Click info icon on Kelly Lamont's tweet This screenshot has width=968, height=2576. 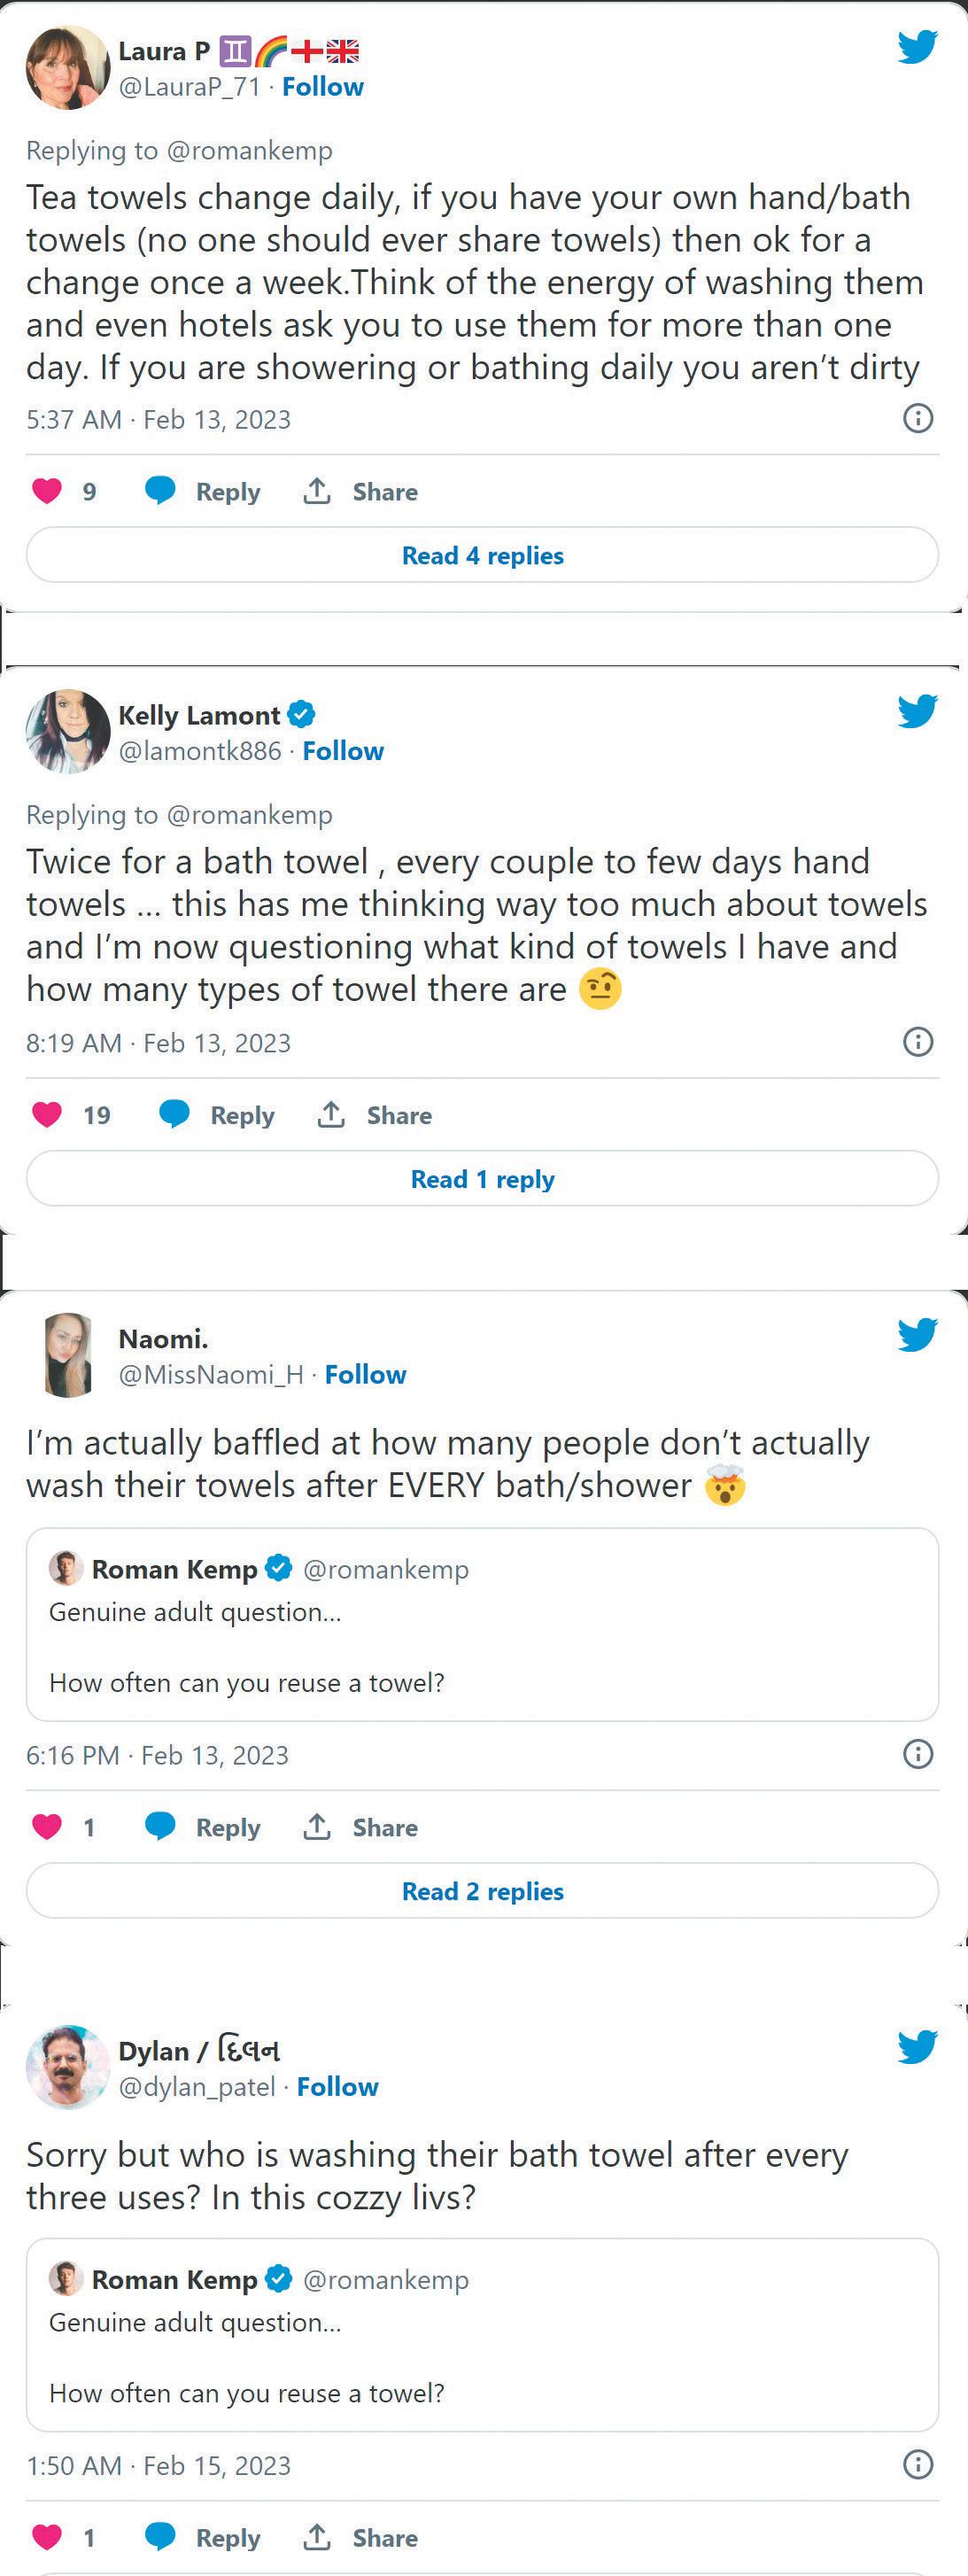click(917, 1042)
